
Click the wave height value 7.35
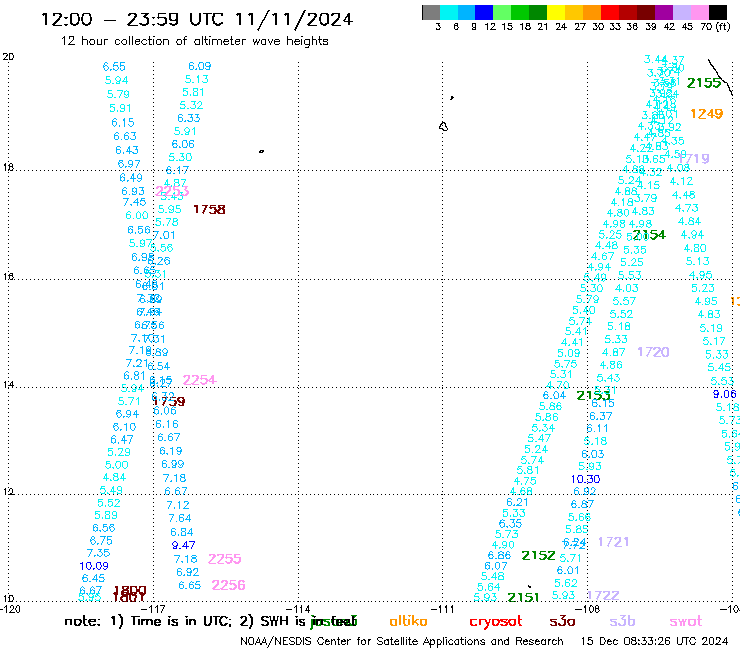tap(98, 553)
